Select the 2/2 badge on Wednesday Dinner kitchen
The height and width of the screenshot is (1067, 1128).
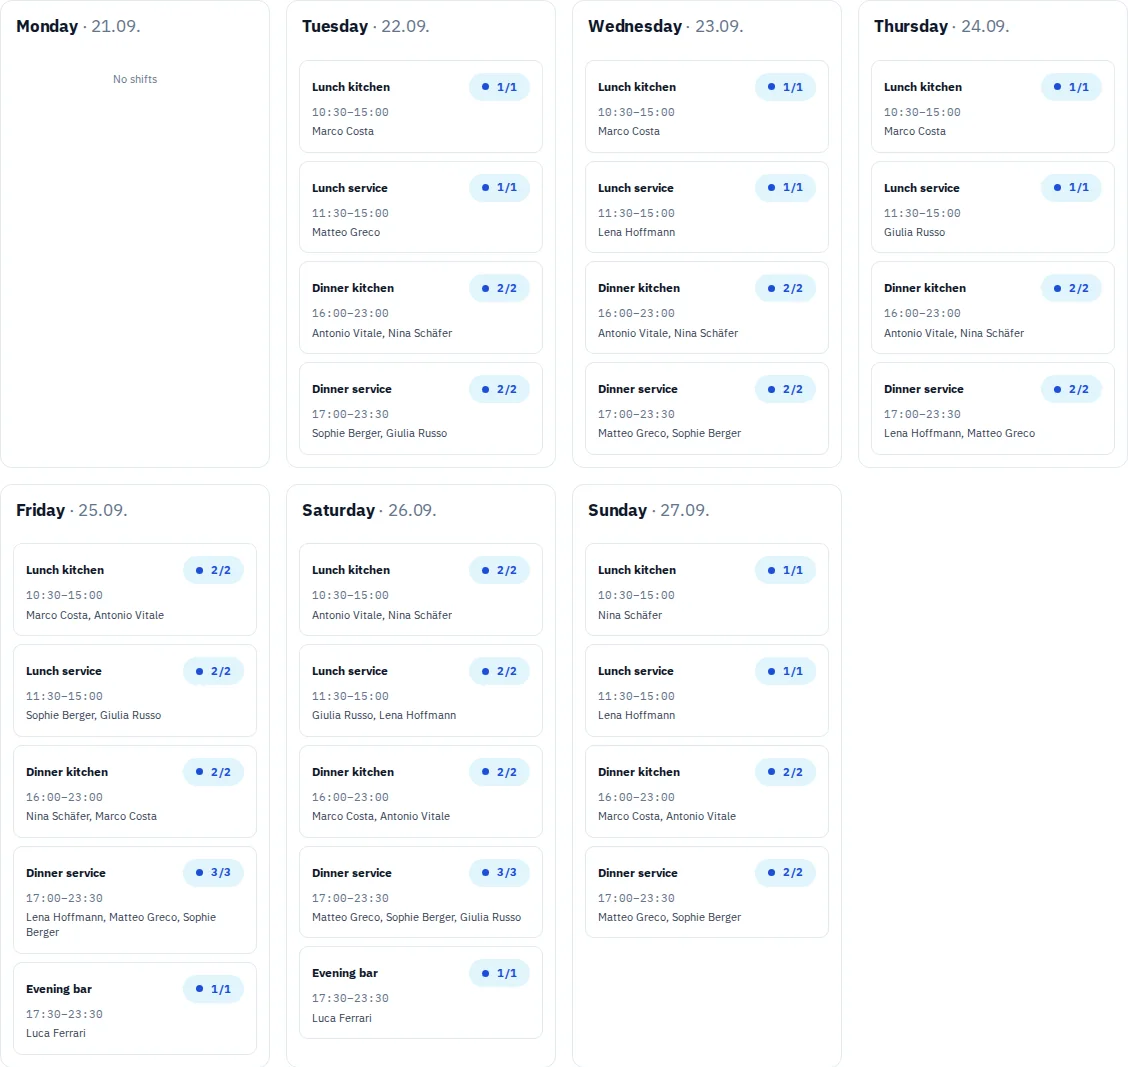[x=785, y=289]
